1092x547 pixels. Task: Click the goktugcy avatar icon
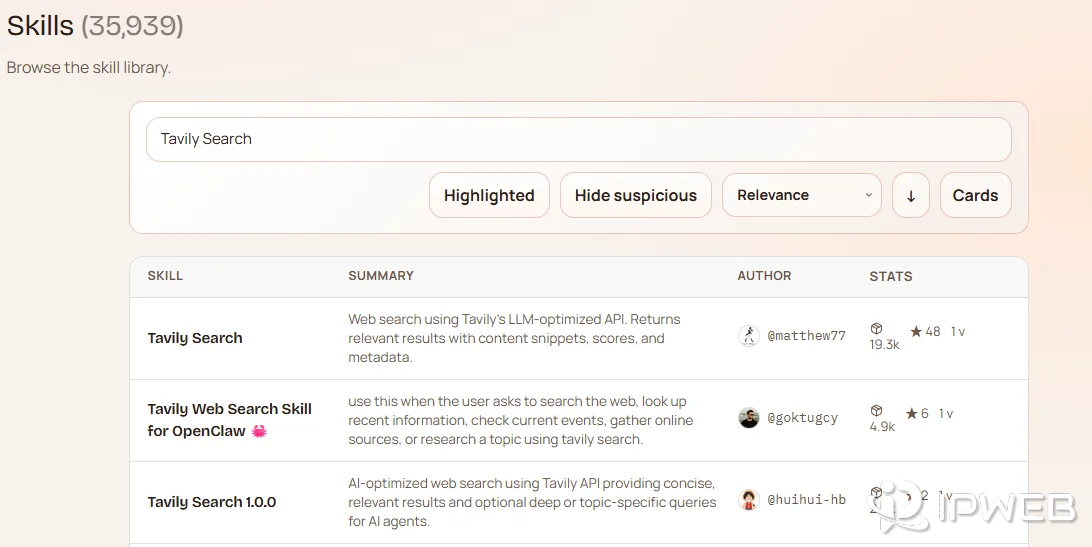(x=749, y=418)
